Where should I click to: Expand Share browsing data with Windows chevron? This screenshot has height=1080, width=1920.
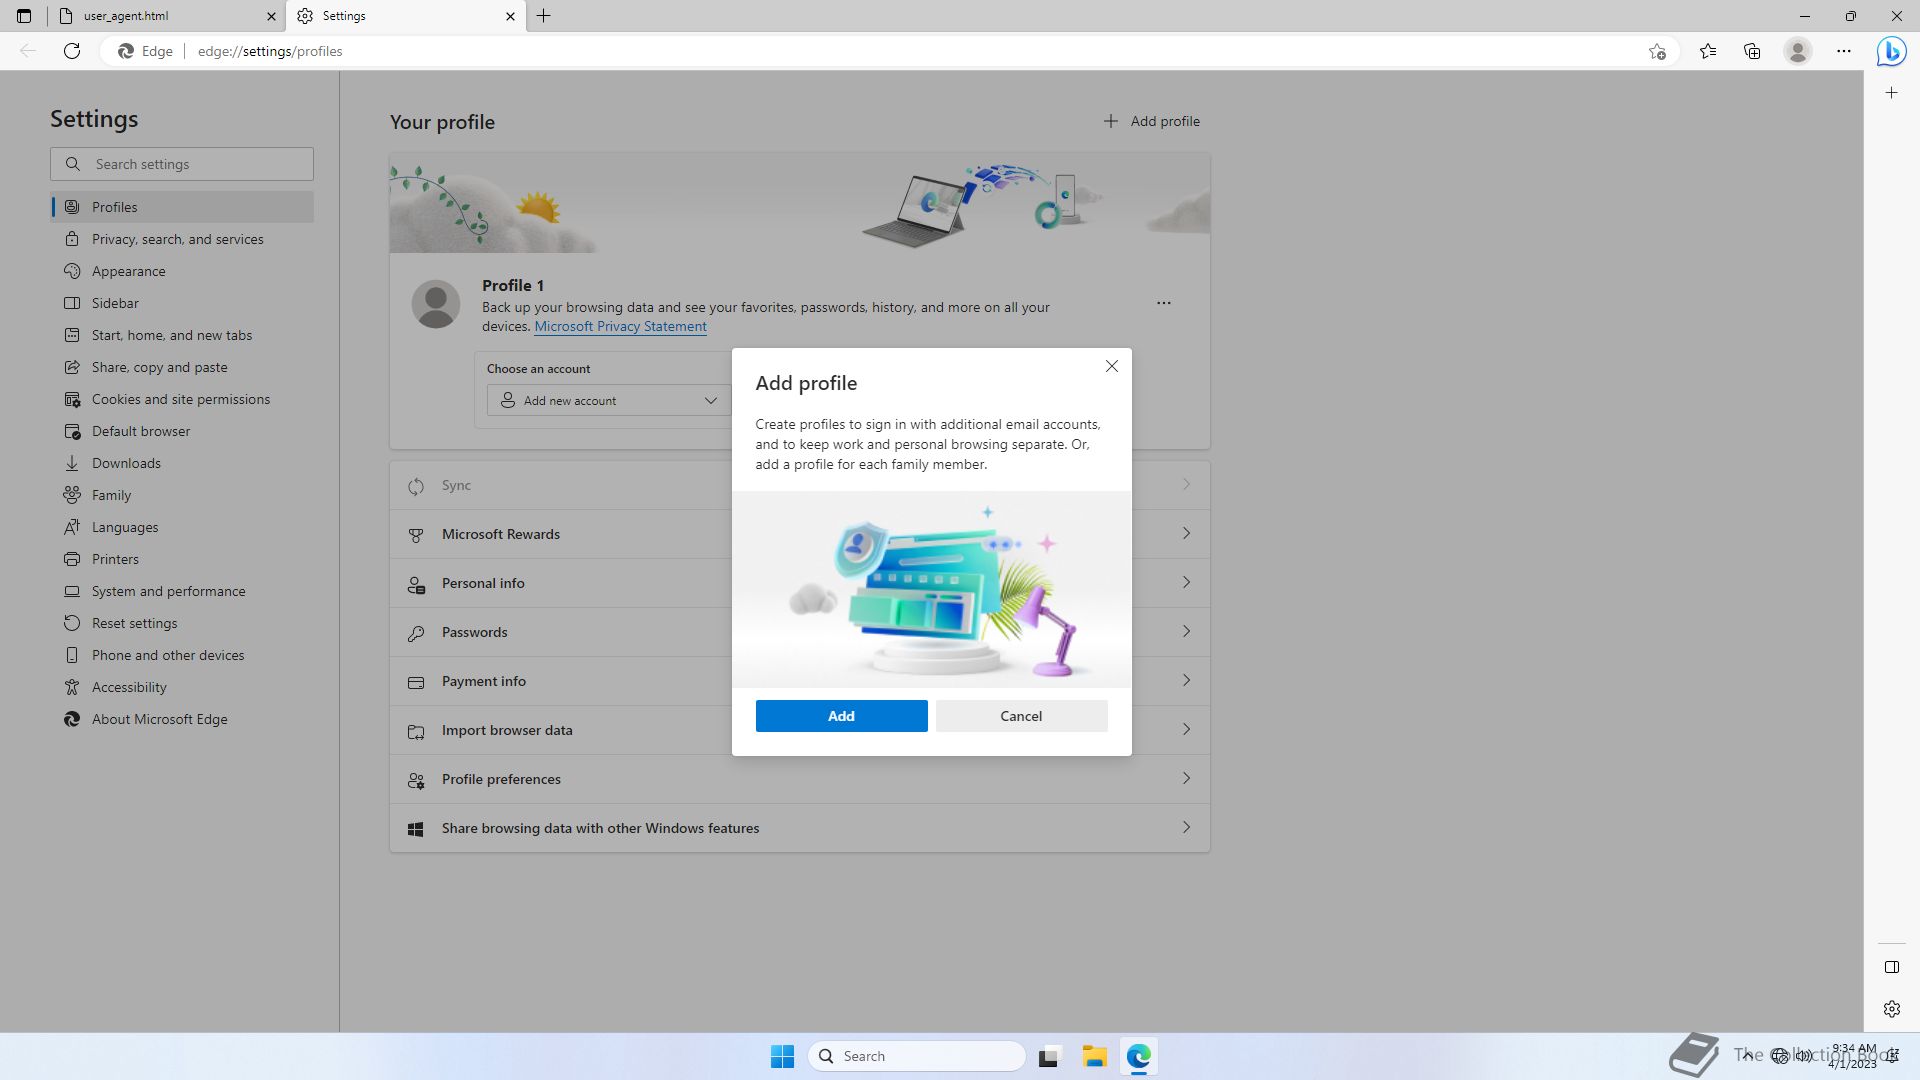coord(1186,828)
